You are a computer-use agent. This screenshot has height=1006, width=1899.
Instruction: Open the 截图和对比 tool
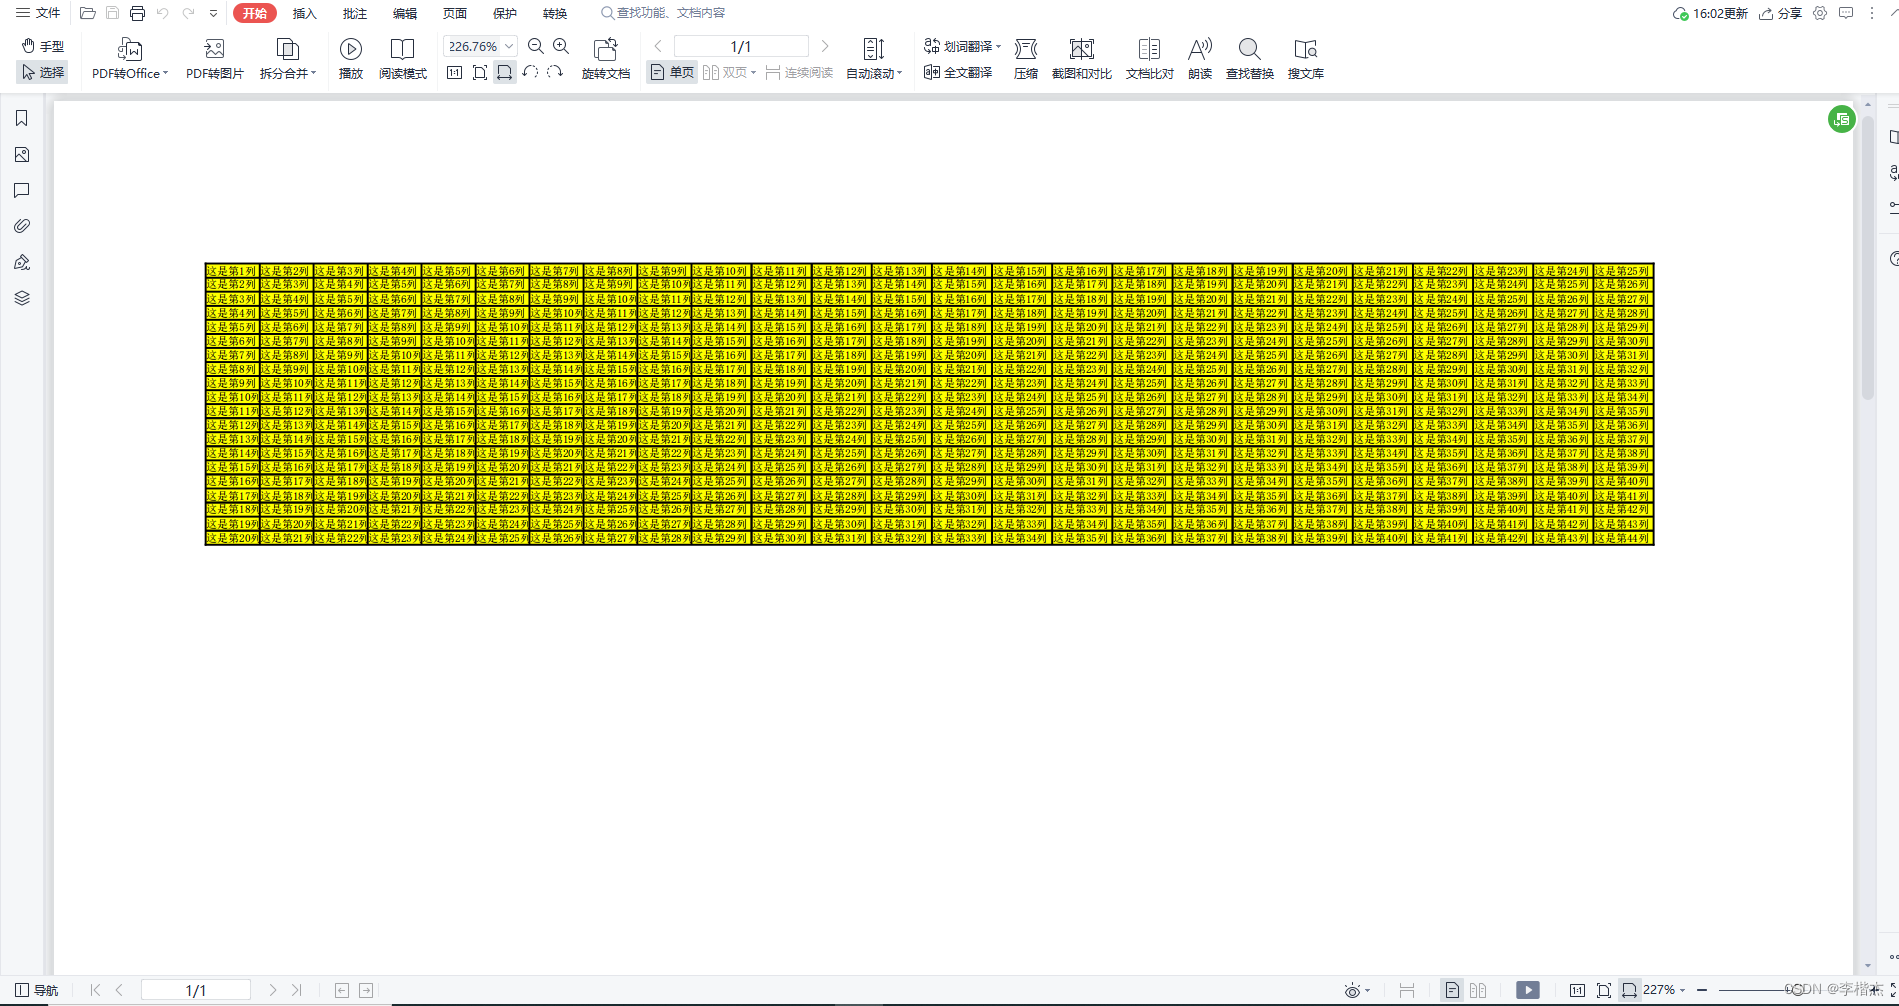click(1081, 58)
